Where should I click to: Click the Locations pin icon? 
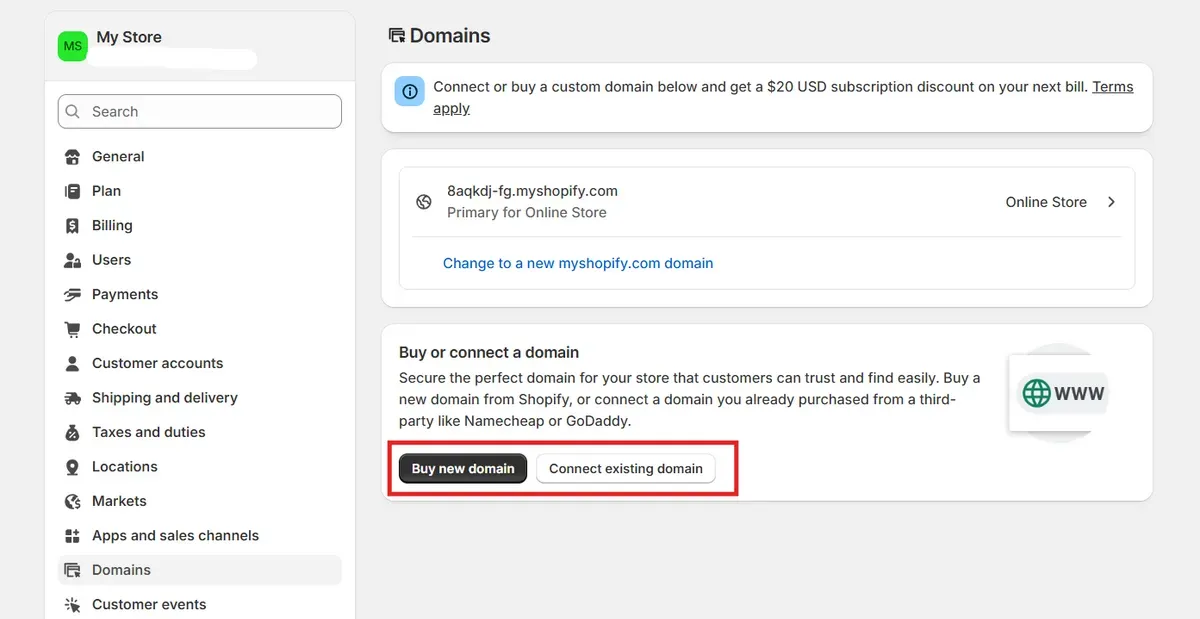[72, 467]
